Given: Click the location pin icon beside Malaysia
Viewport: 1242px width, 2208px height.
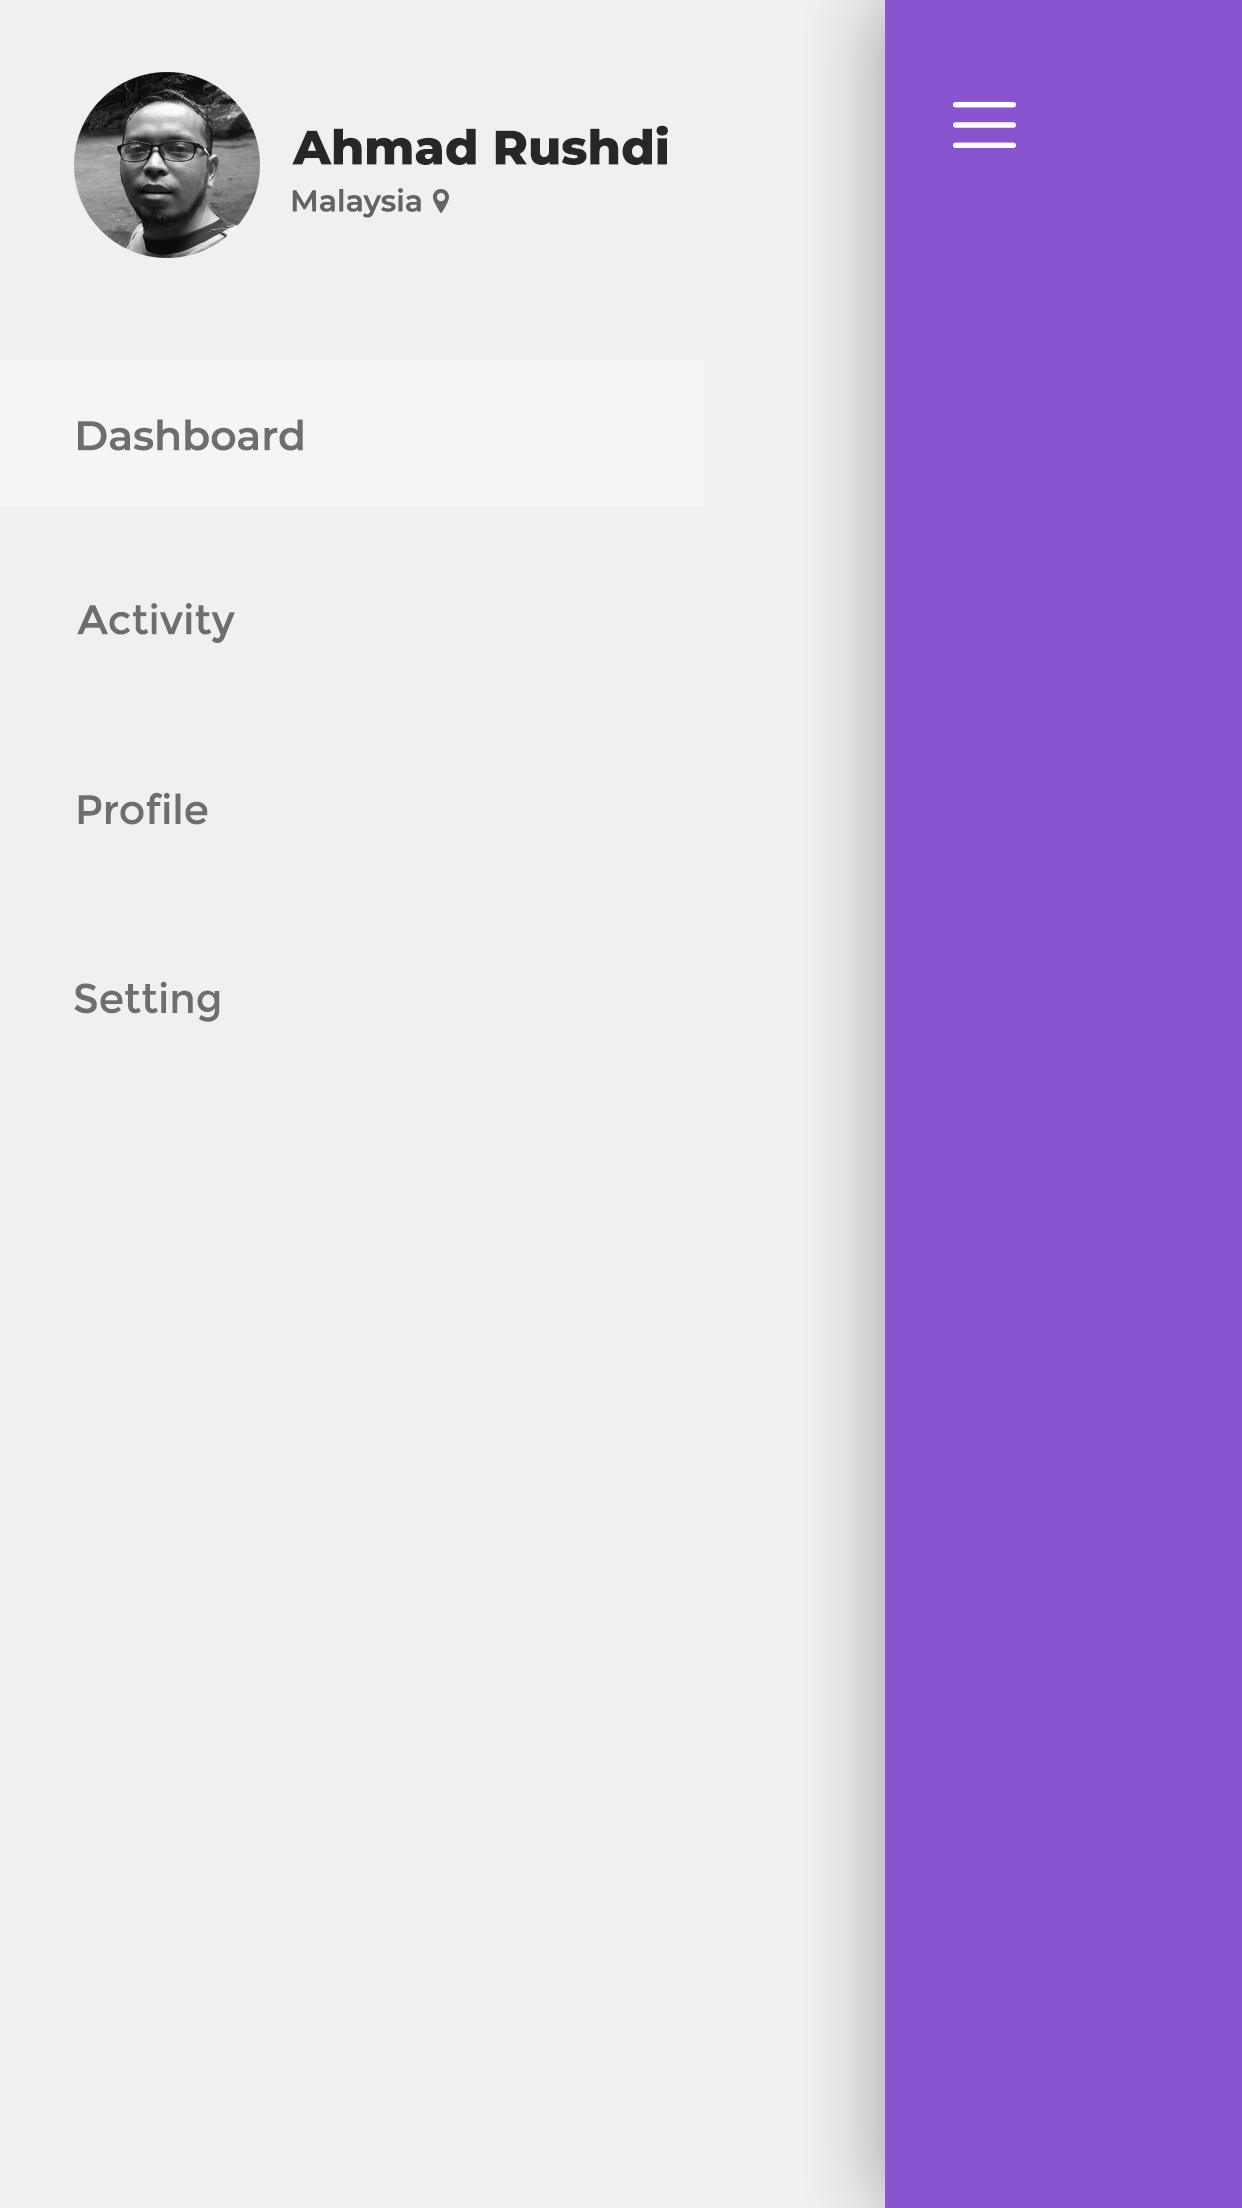Looking at the screenshot, I should pyautogui.click(x=441, y=202).
